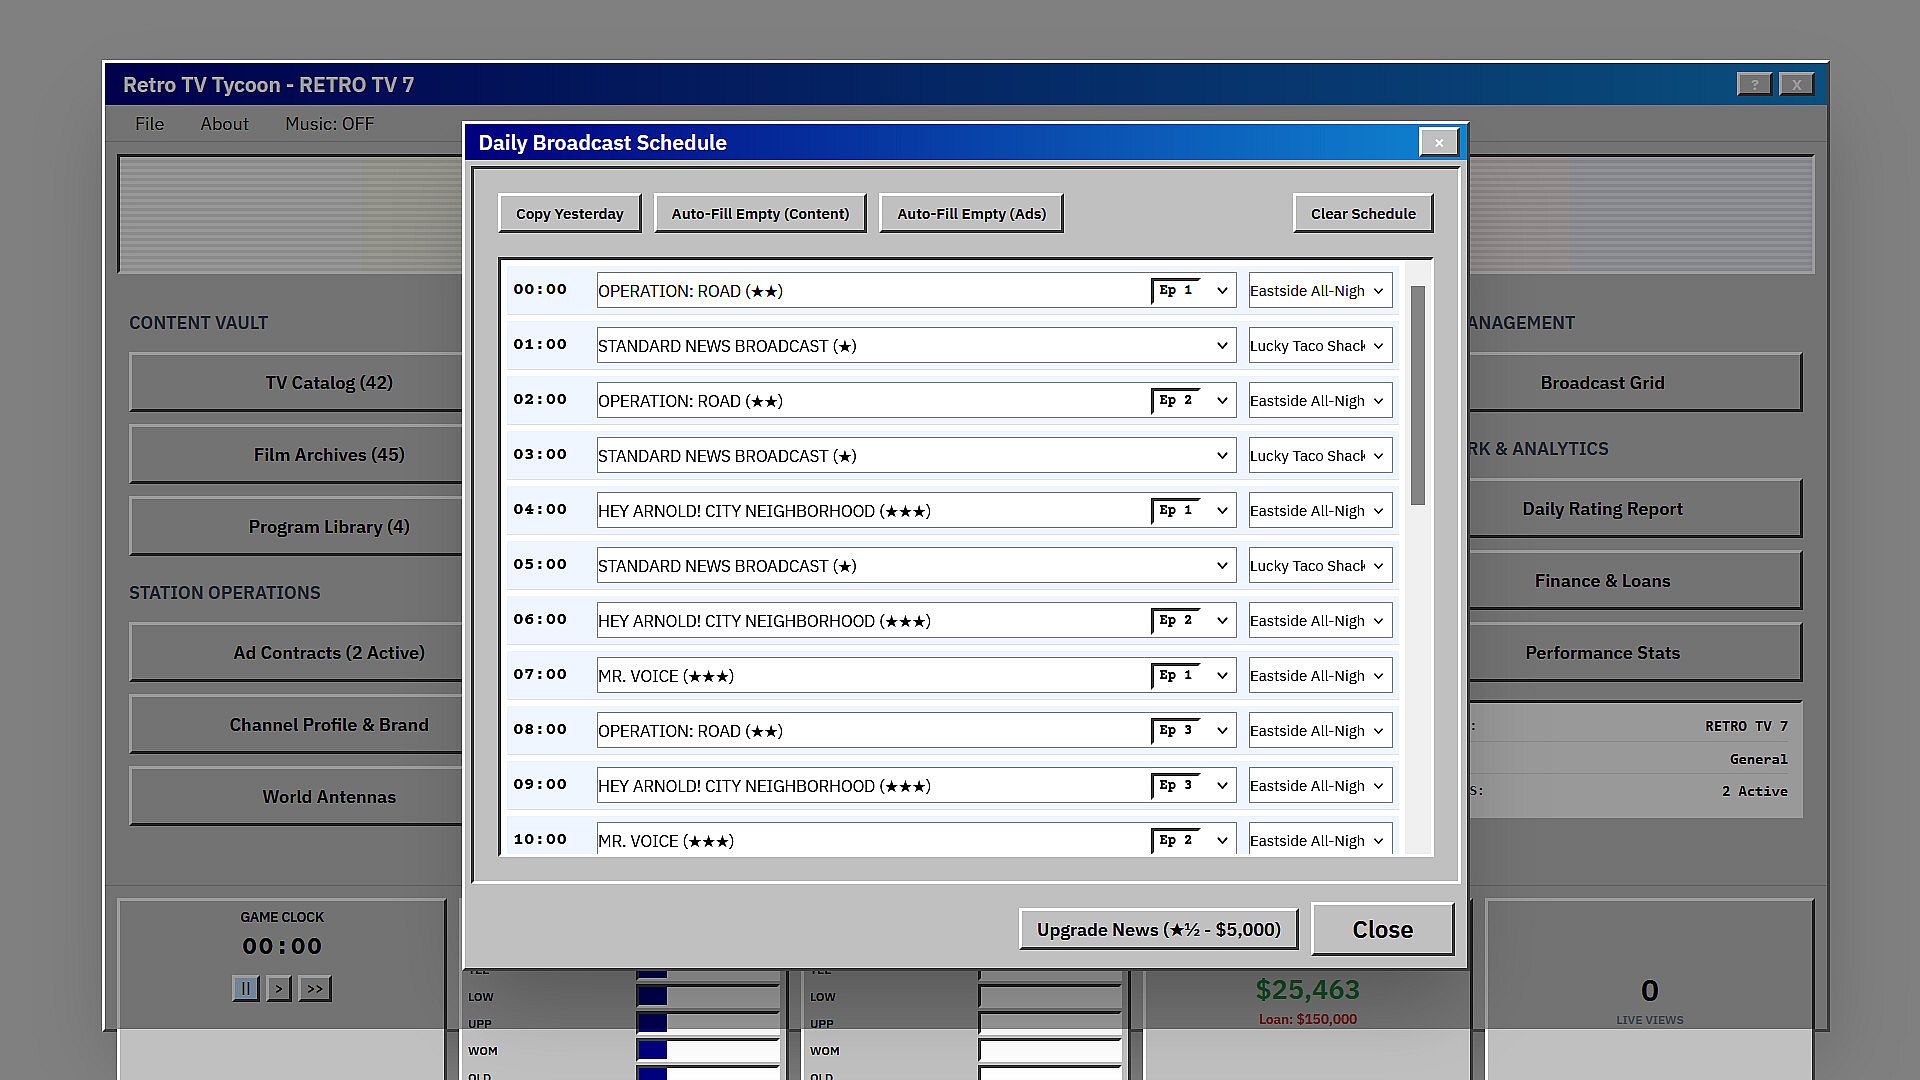Click the large Close button

pyautogui.click(x=1382, y=930)
